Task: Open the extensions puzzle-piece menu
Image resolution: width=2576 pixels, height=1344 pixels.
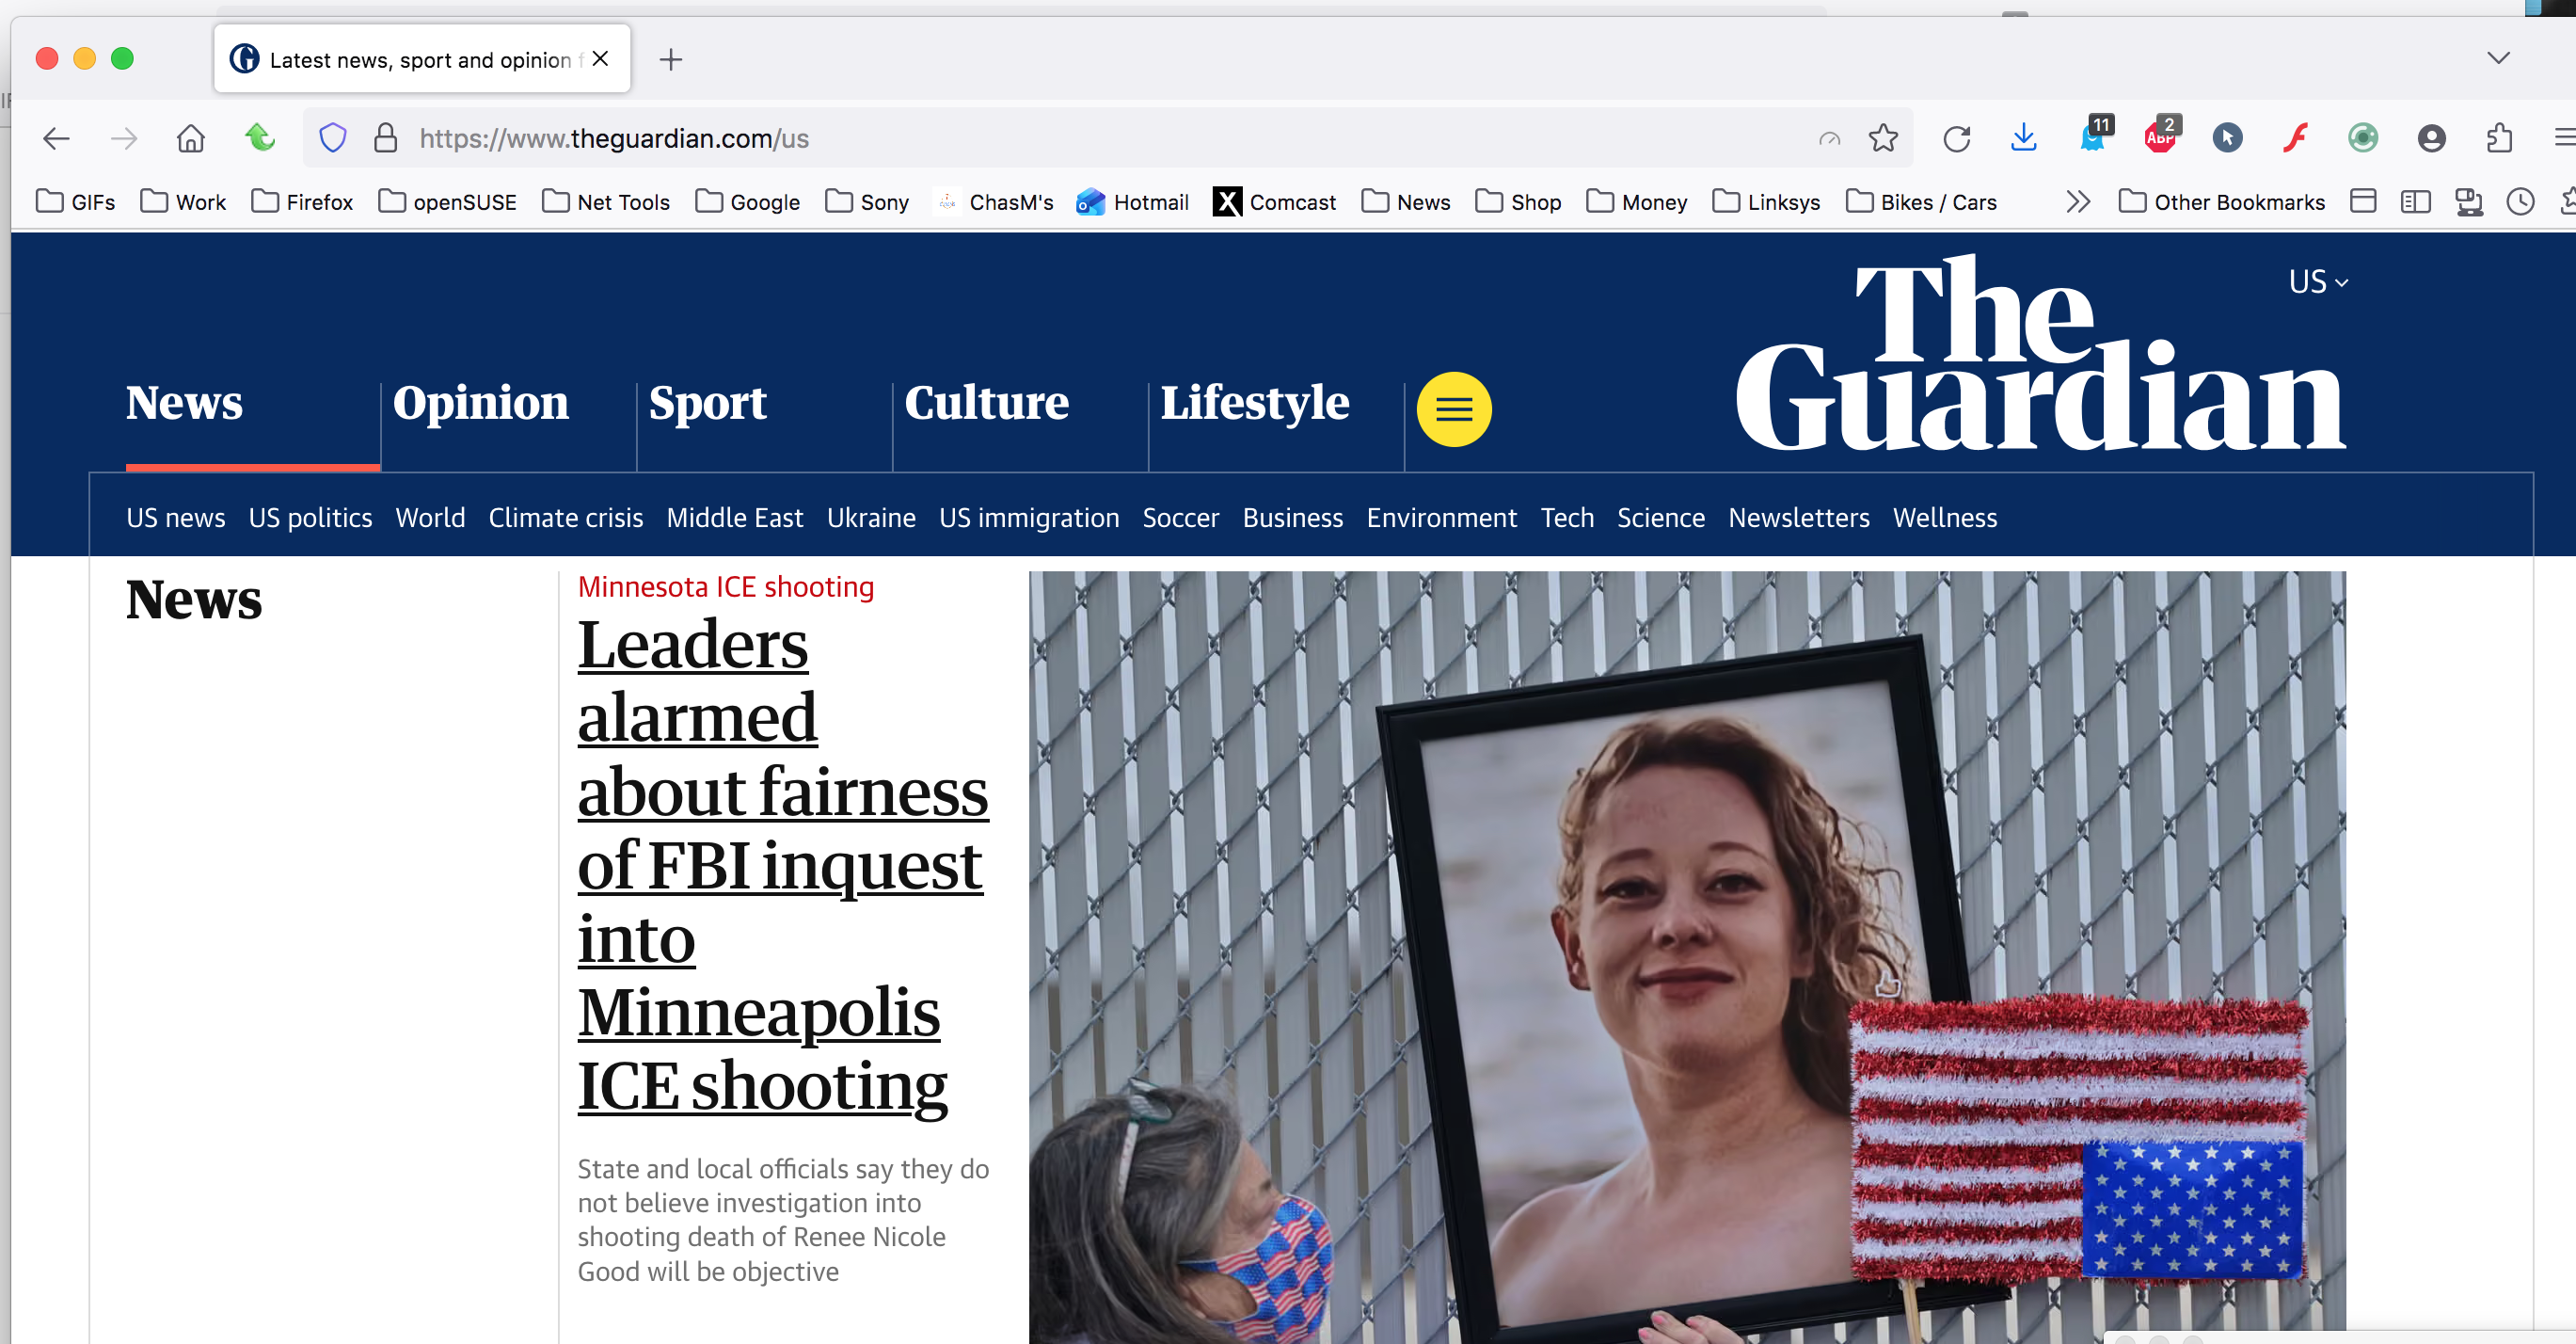Action: pyautogui.click(x=2498, y=138)
